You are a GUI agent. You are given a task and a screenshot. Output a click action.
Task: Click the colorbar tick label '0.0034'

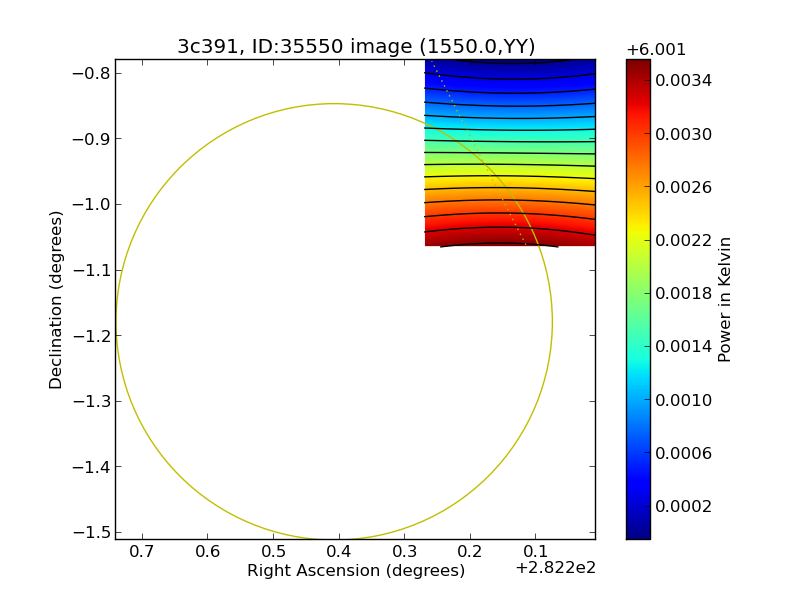click(x=683, y=80)
